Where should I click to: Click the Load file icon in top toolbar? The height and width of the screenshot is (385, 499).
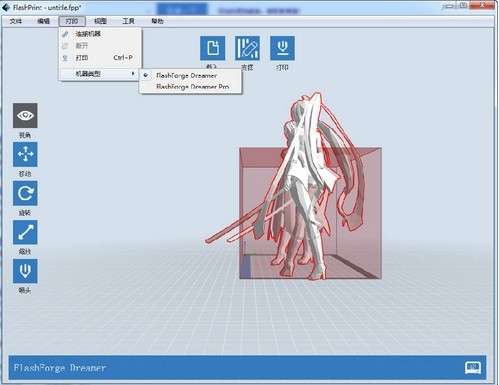coord(213,48)
